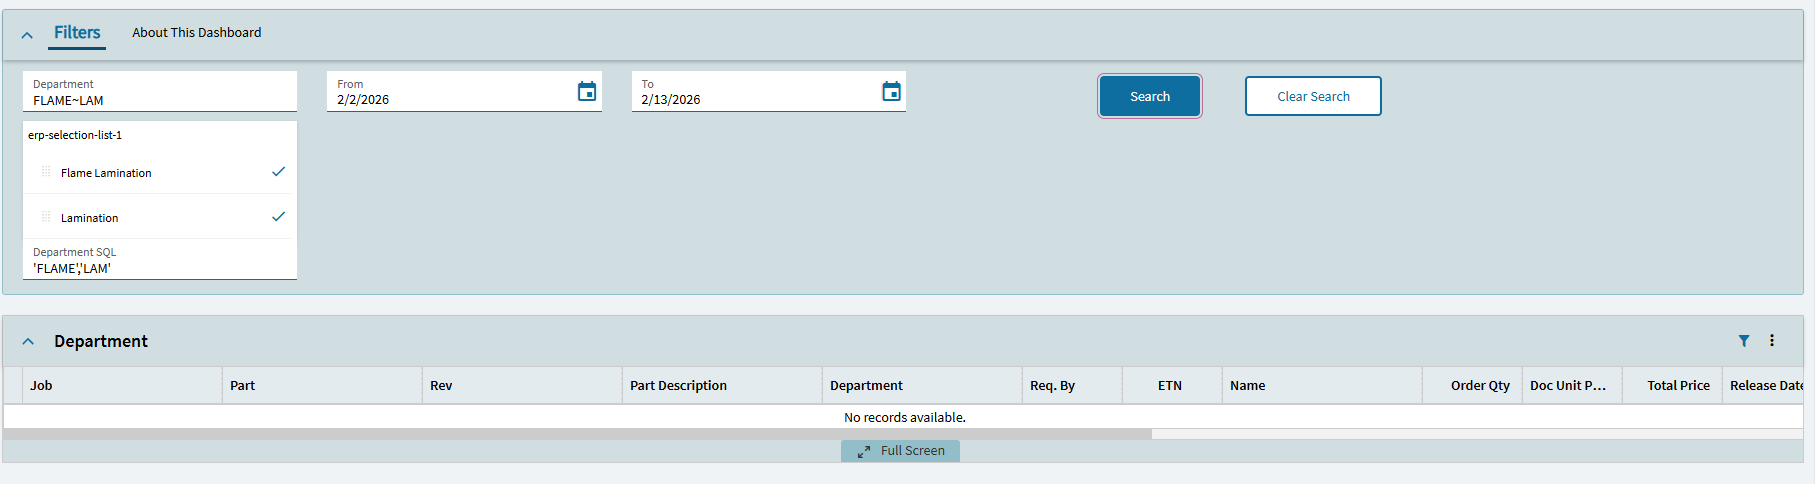Click the Full Screen expand icon
Viewport: 1815px width, 484px height.
coord(864,452)
